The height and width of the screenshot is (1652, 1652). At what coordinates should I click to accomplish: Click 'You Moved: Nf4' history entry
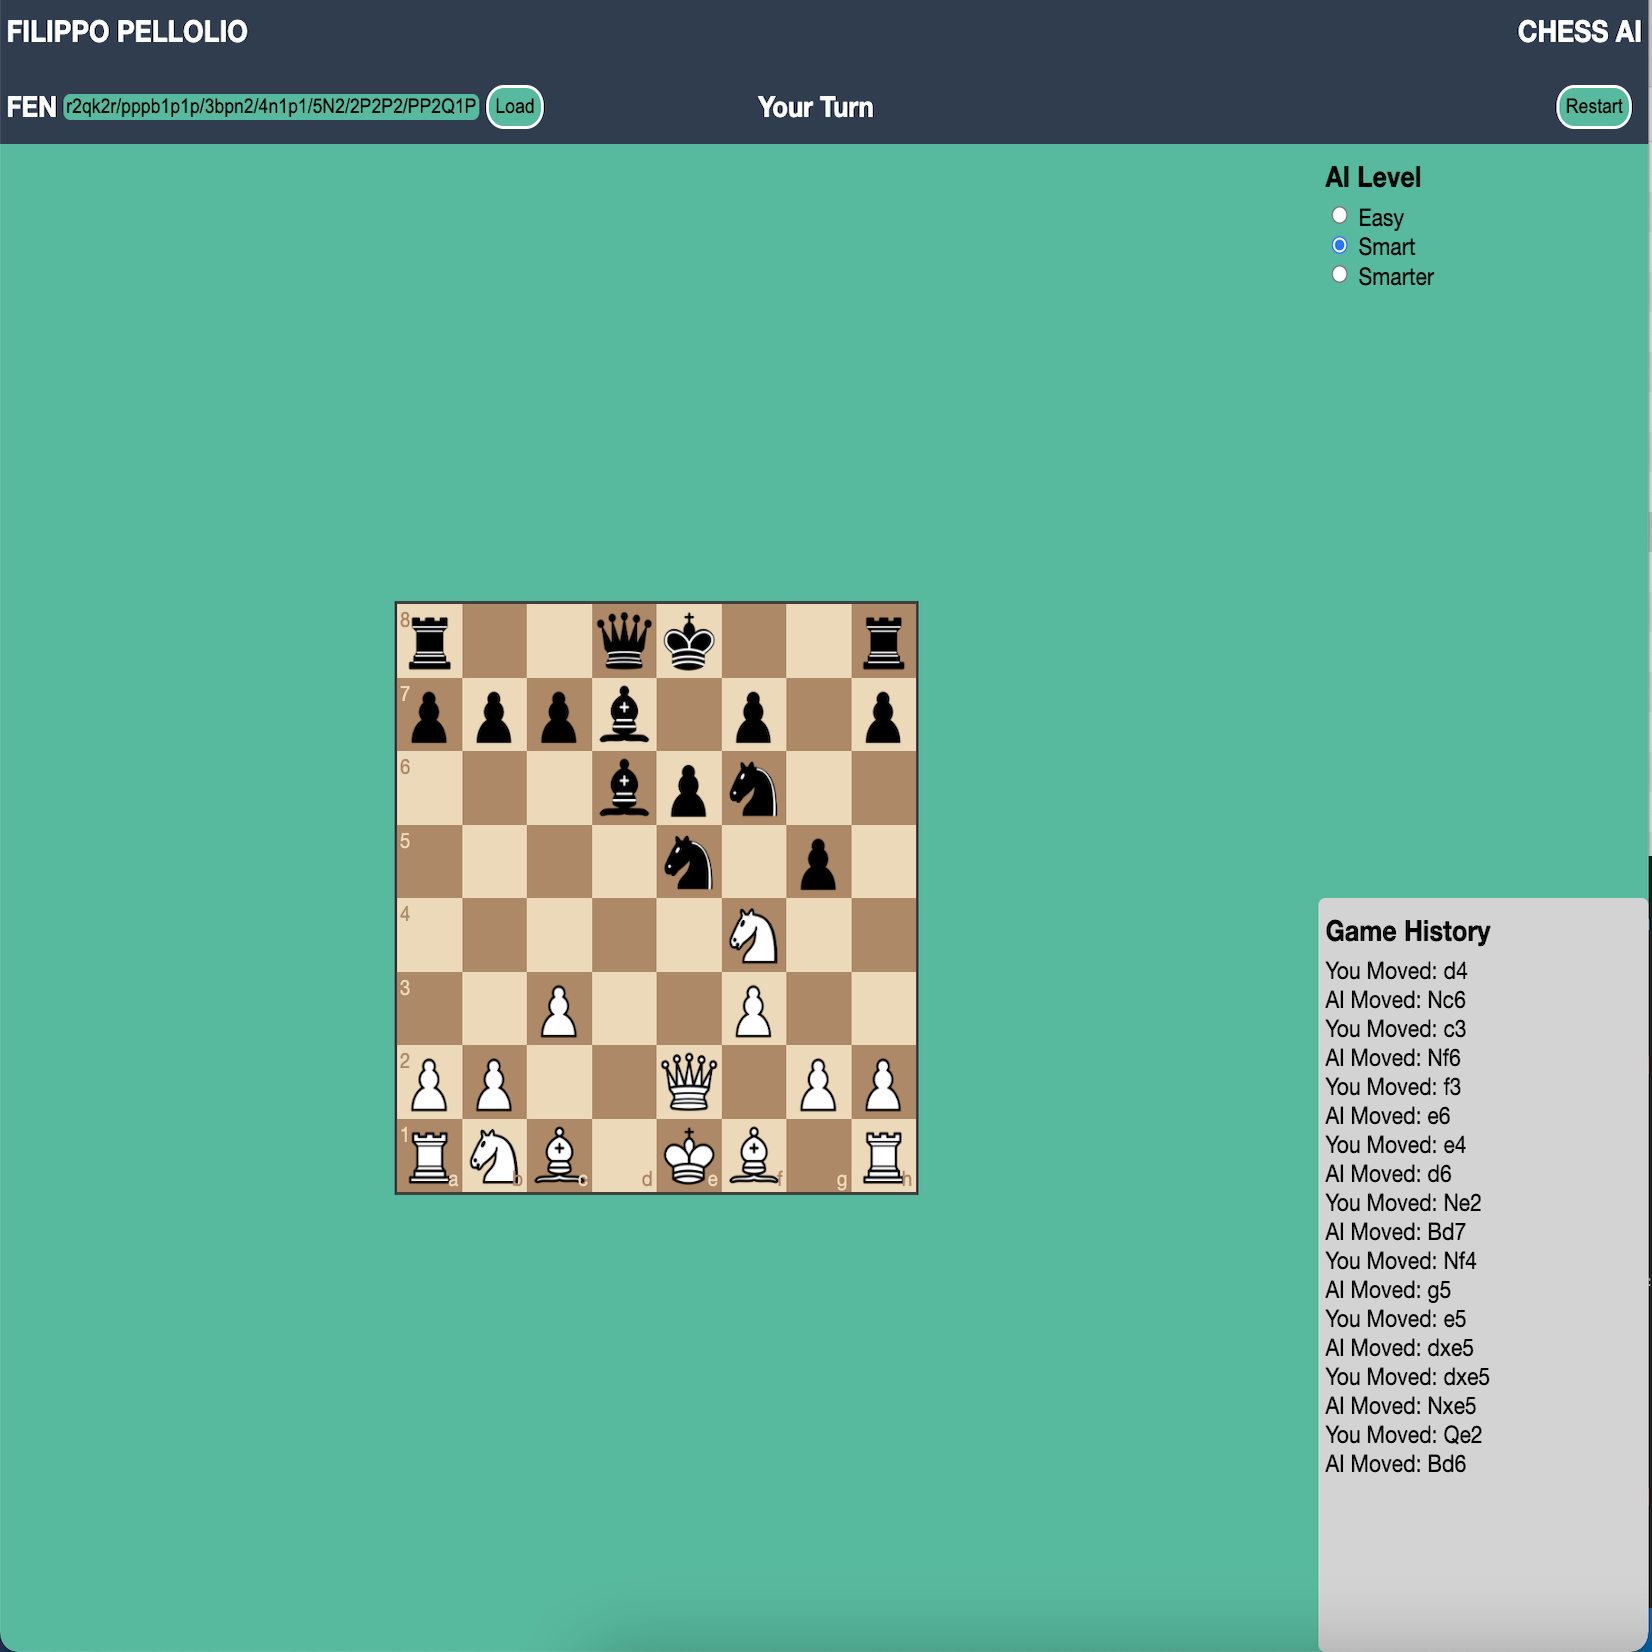tap(1400, 1261)
